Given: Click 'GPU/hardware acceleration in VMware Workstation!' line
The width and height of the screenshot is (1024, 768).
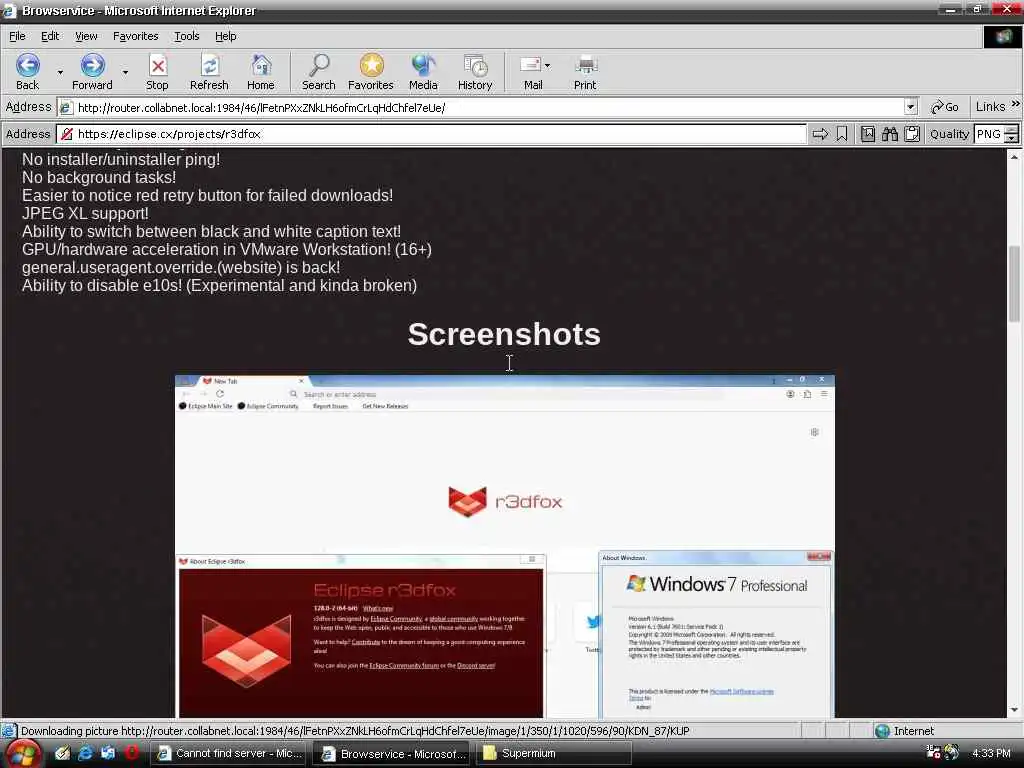Looking at the screenshot, I should [226, 249].
